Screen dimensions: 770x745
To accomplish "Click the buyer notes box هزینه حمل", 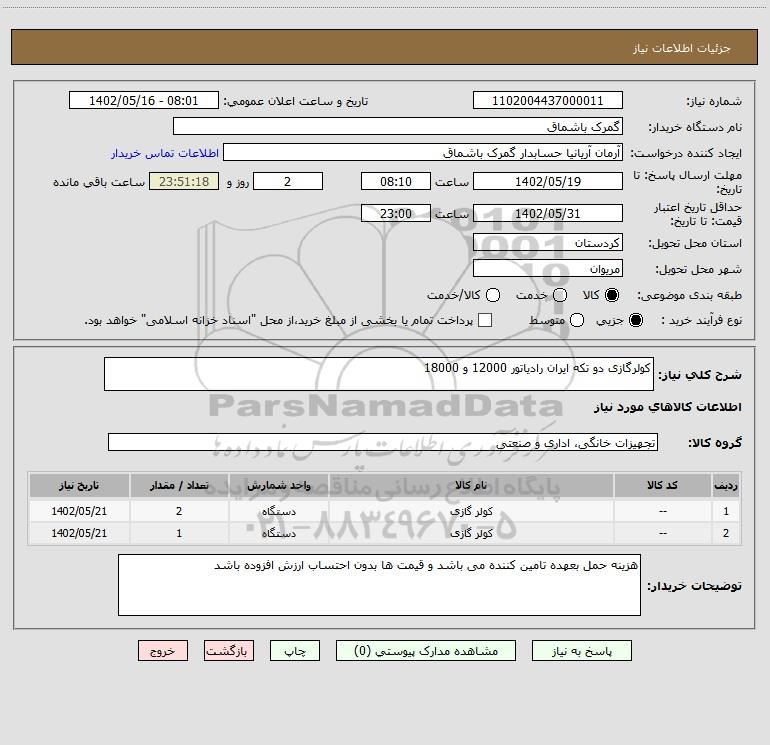I will pos(379,585).
